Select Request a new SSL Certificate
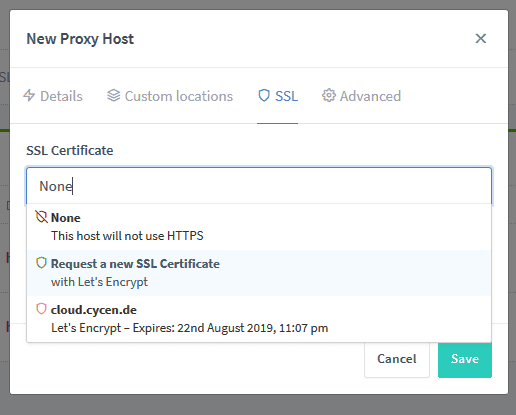 (259, 273)
